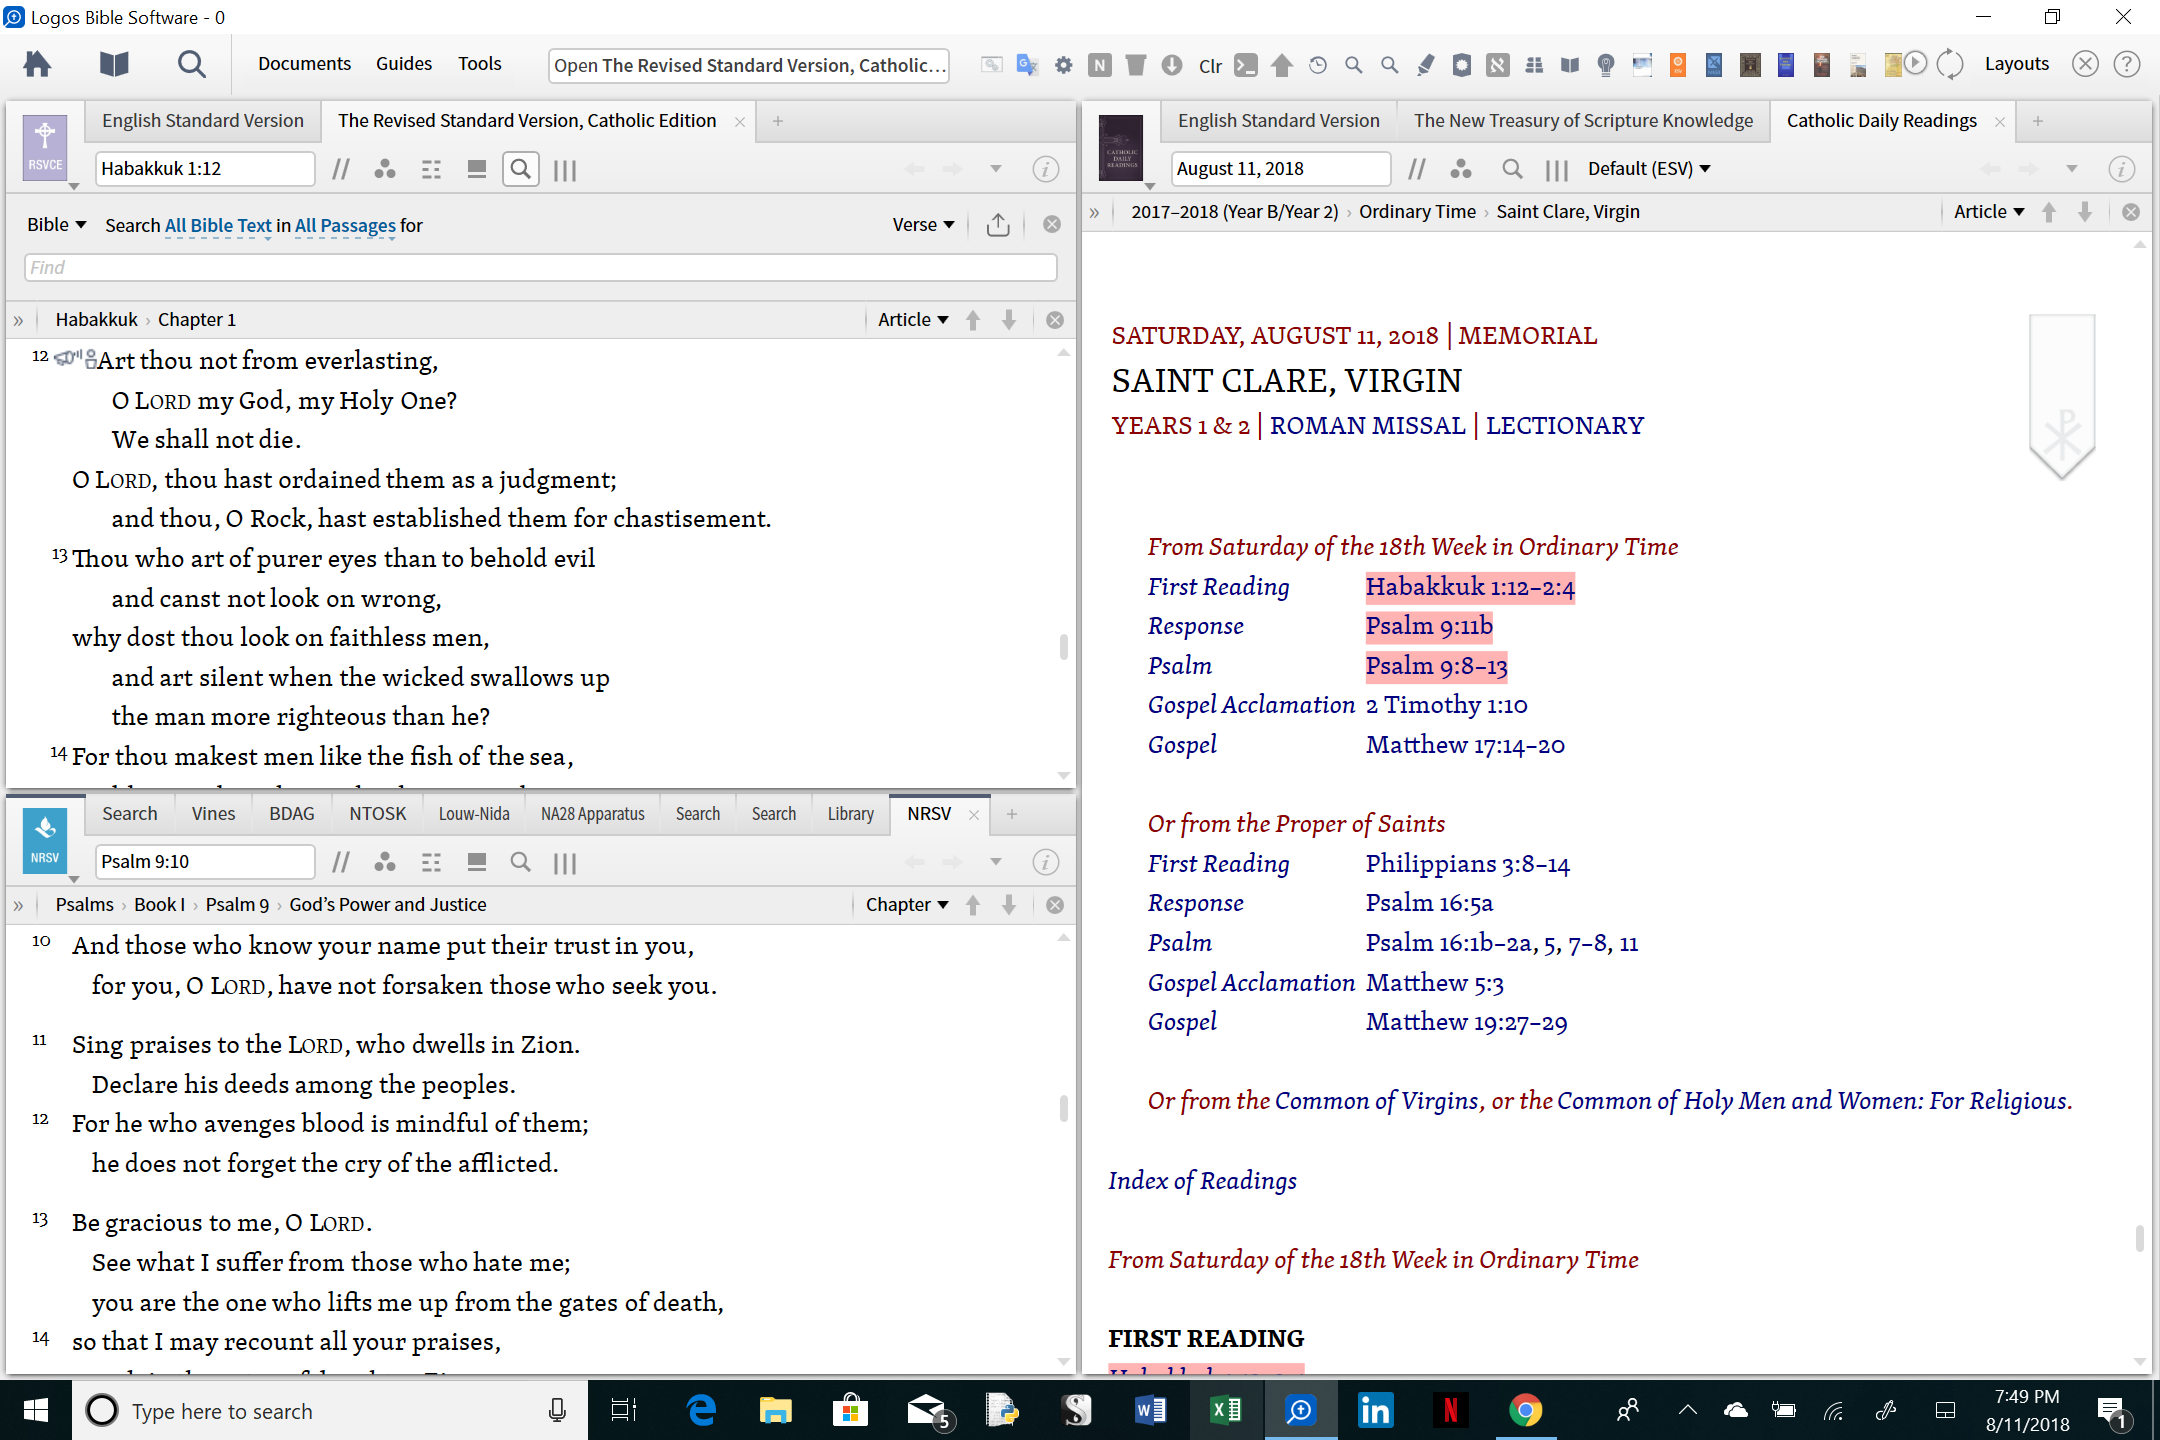Click the Google Translate shortcut icon
The height and width of the screenshot is (1440, 2160).
pos(1027,65)
